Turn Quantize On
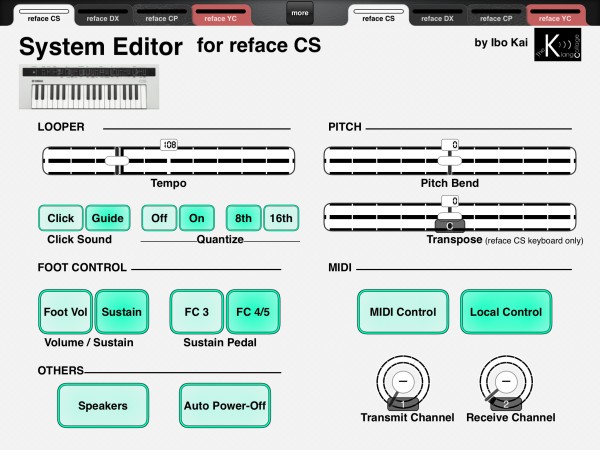This screenshot has height=450, width=600. pyautogui.click(x=197, y=218)
